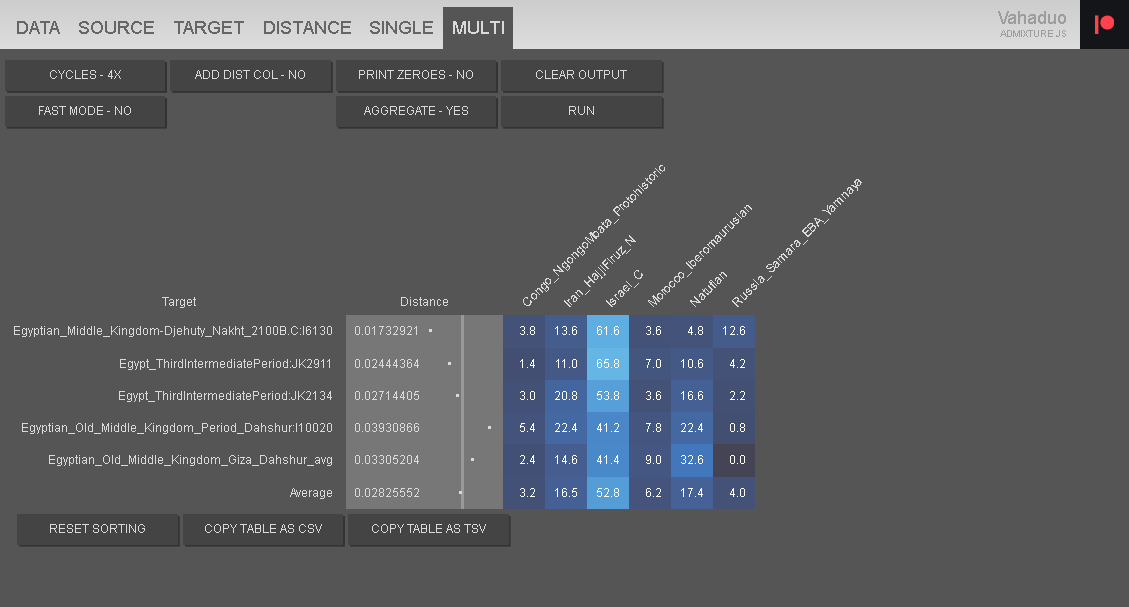
Task: Click distance value 0.03305204
Action: [x=387, y=460]
